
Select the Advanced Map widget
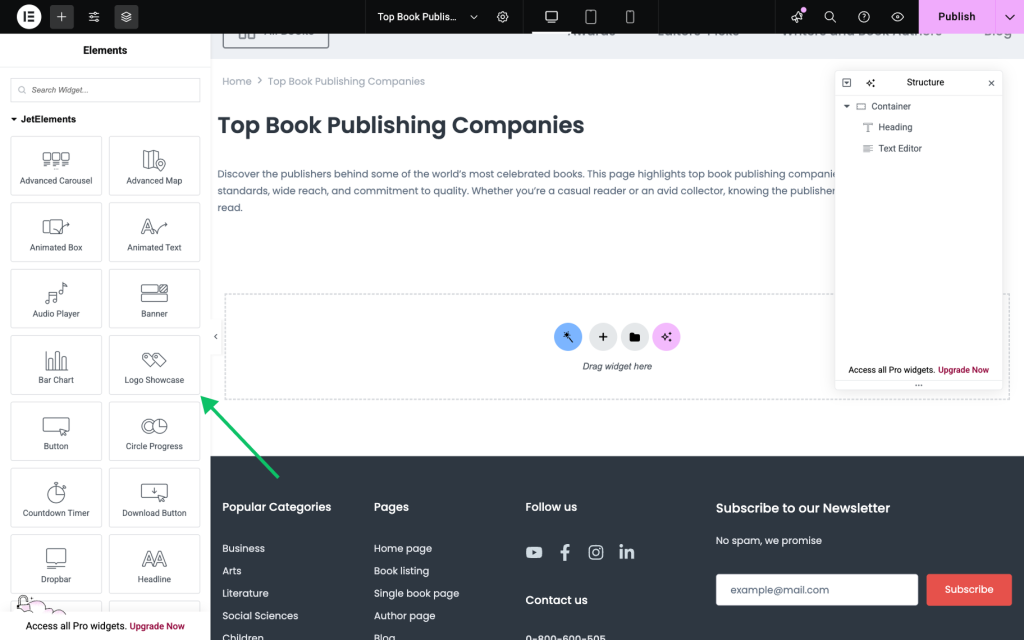click(x=154, y=166)
